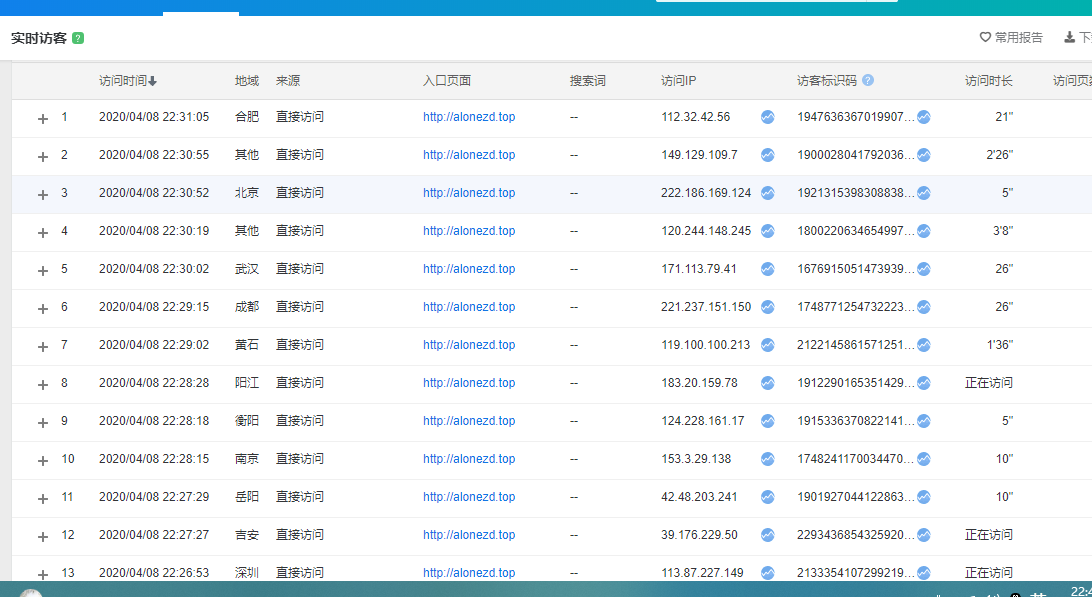Screen dimensions: 1092x597
Task: Select IP address 113.87.227.149
Action: click(702, 573)
